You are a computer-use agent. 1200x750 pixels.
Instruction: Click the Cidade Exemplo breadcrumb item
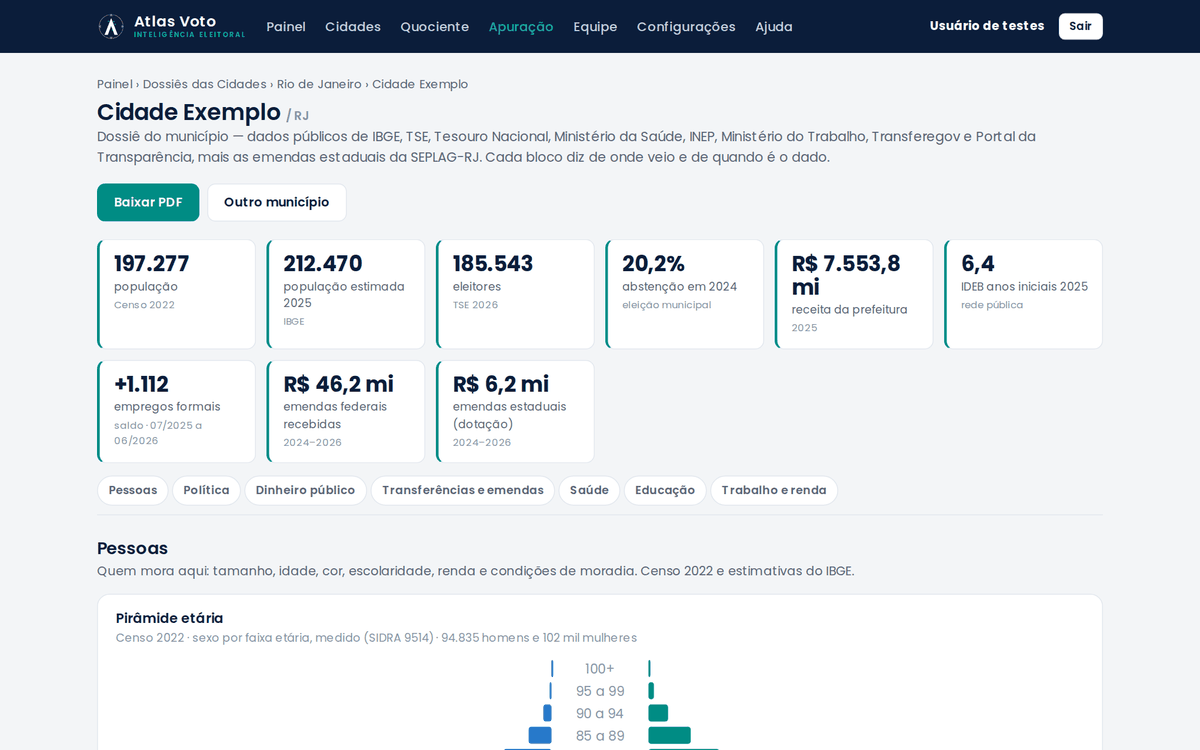coord(420,84)
